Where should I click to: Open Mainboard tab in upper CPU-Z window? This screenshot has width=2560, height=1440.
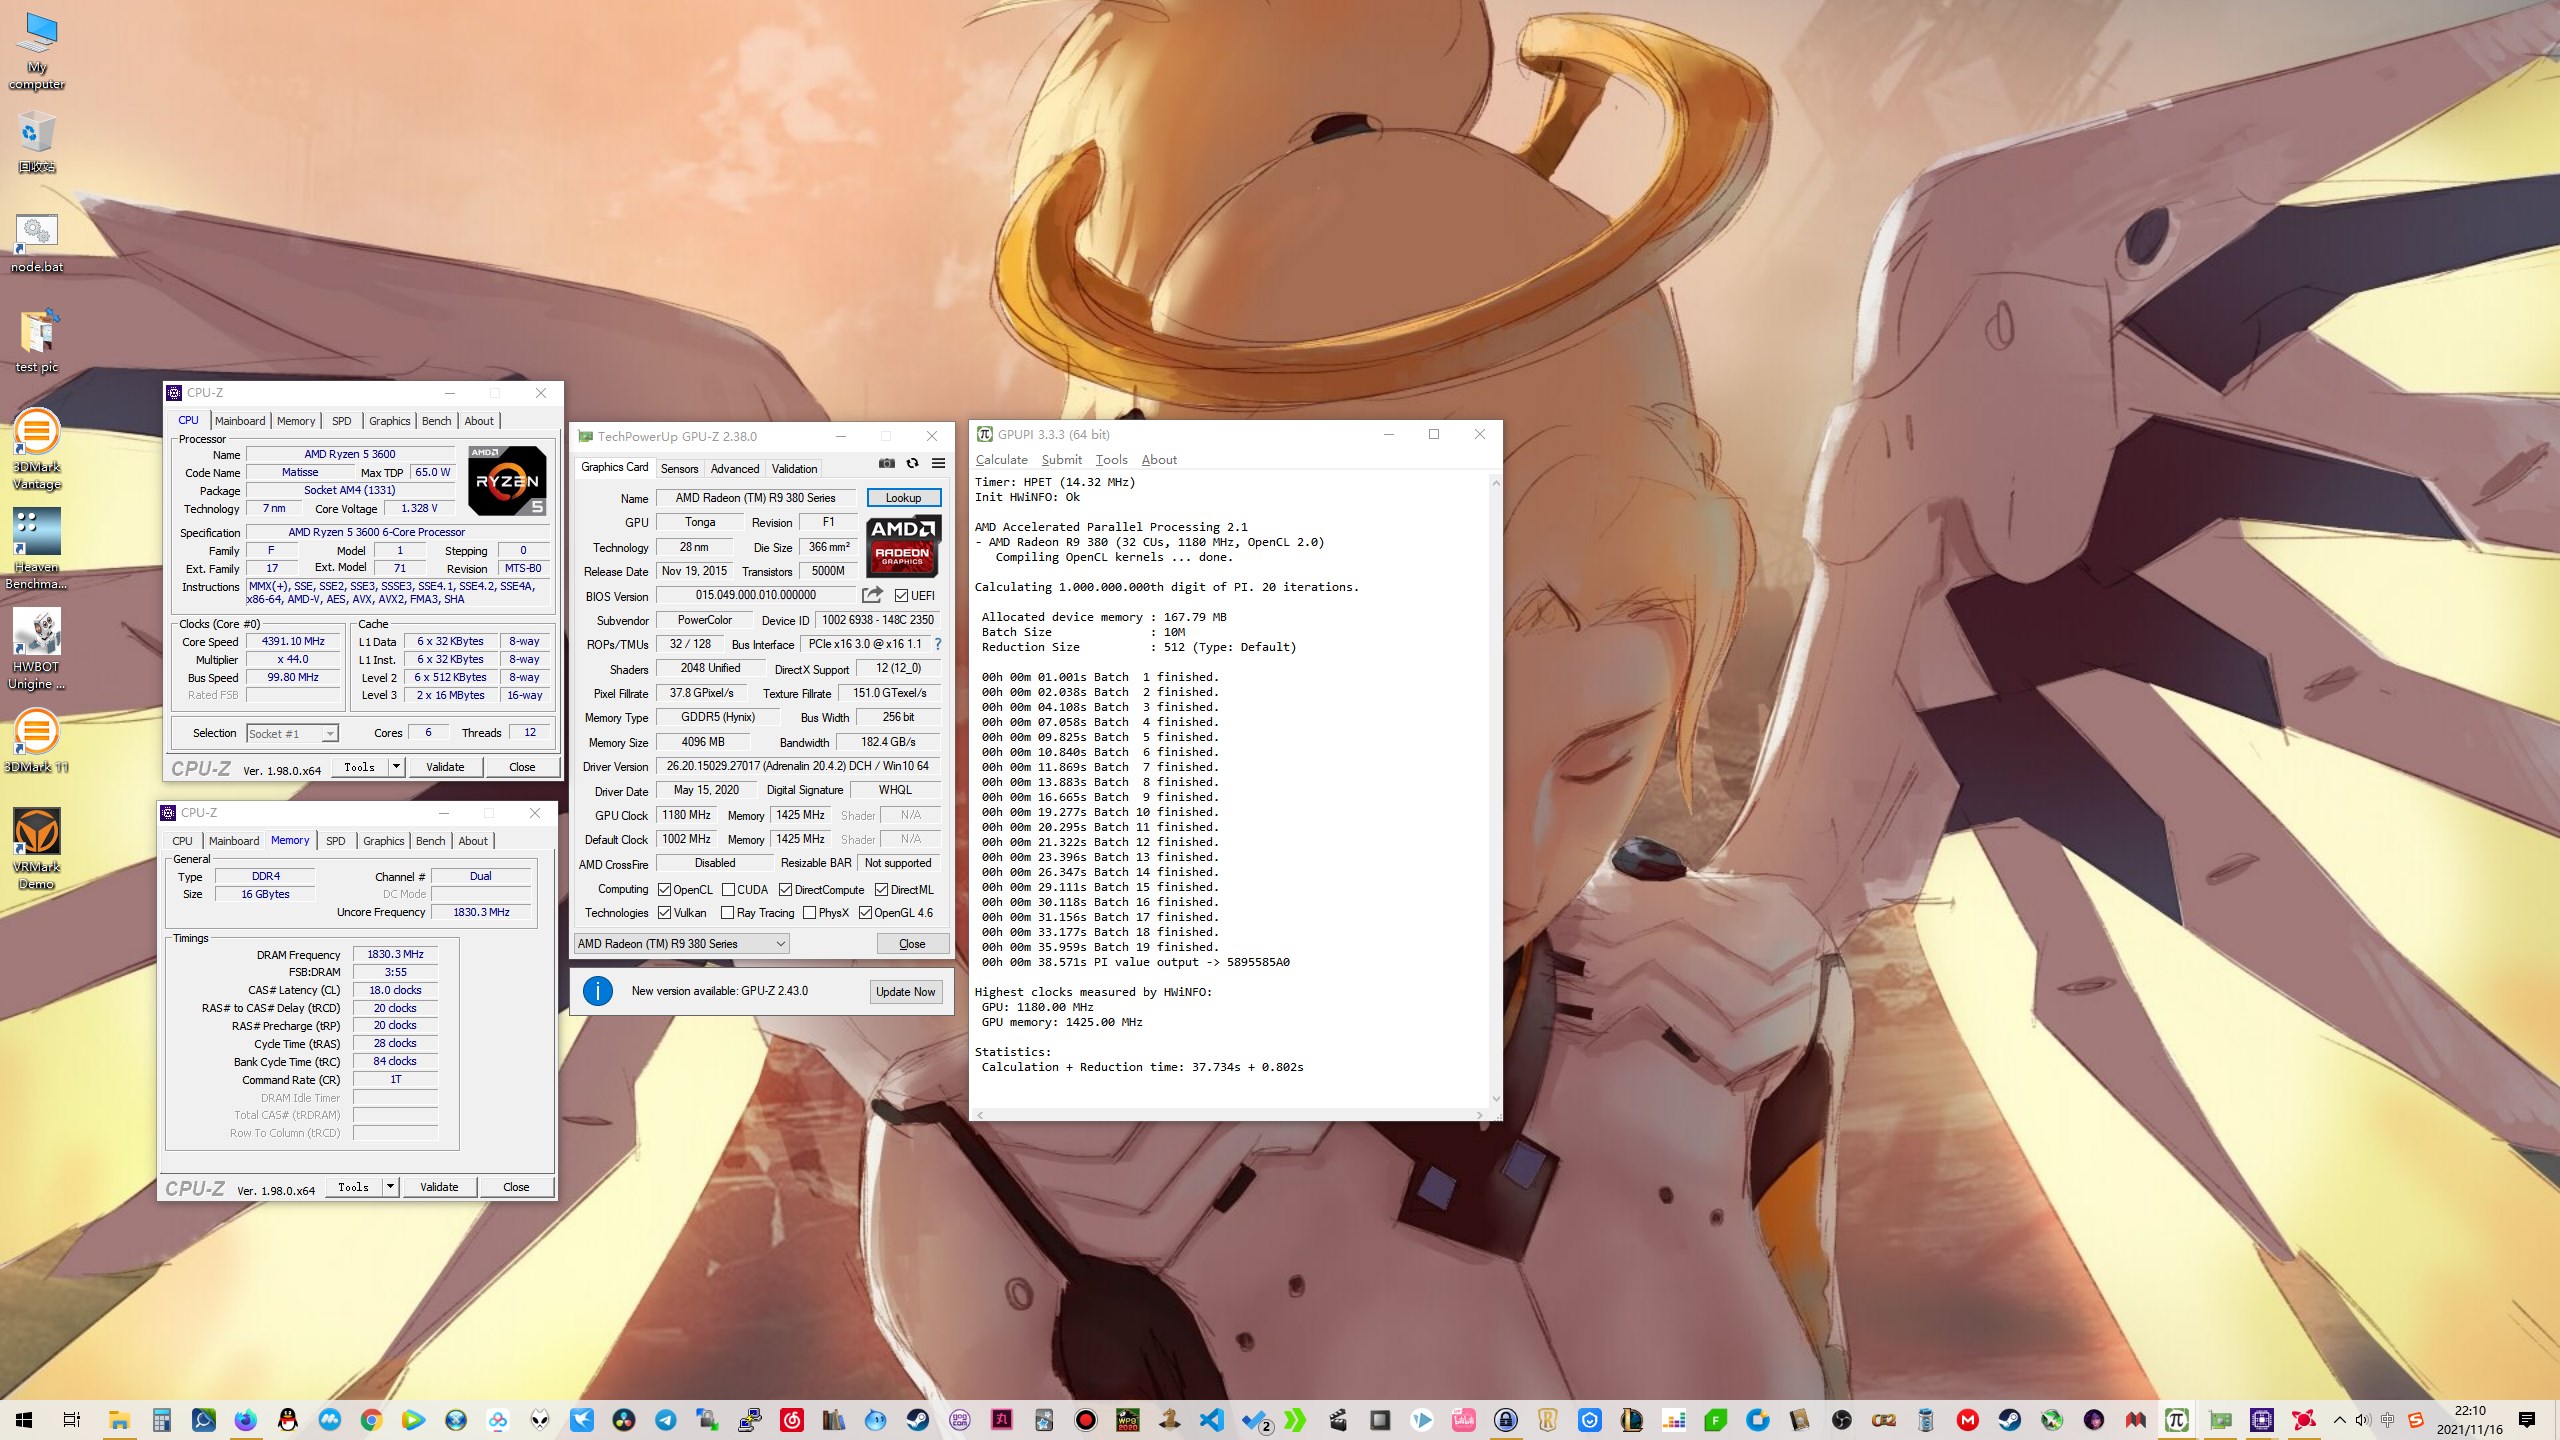240,421
